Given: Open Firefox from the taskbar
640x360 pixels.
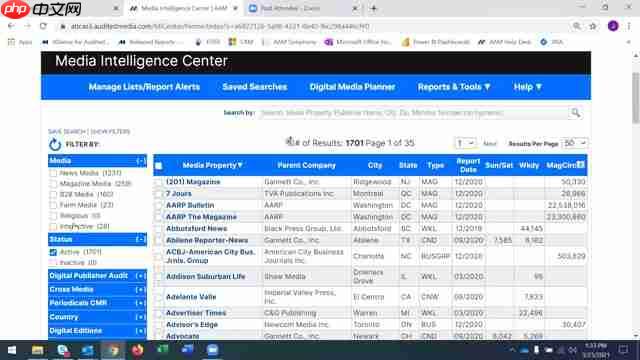Looking at the screenshot, I should (138, 350).
